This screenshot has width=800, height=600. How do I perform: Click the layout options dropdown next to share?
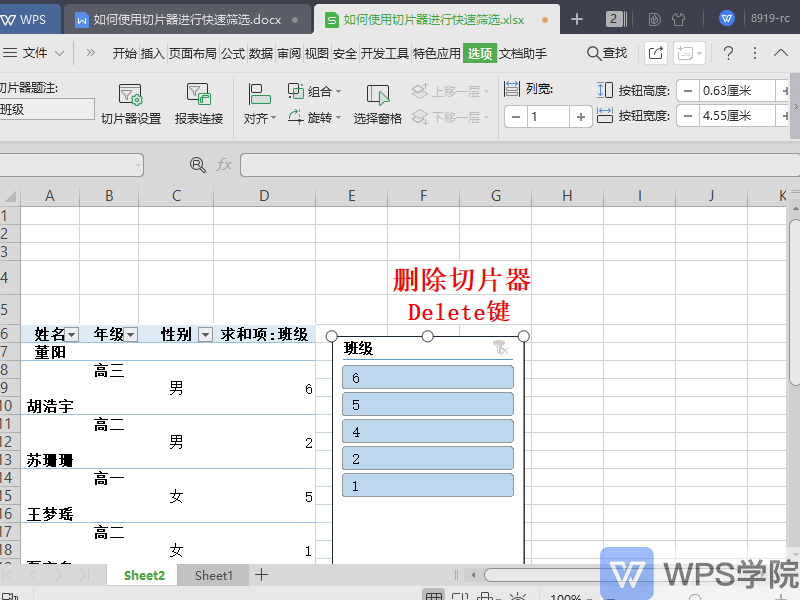[689, 53]
